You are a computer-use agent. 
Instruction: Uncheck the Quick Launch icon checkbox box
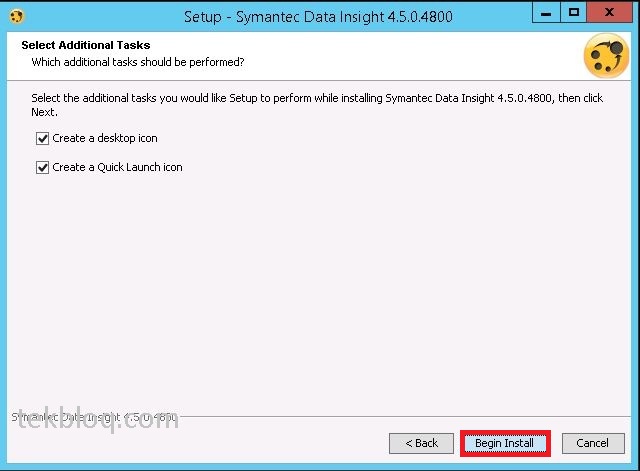[42, 167]
